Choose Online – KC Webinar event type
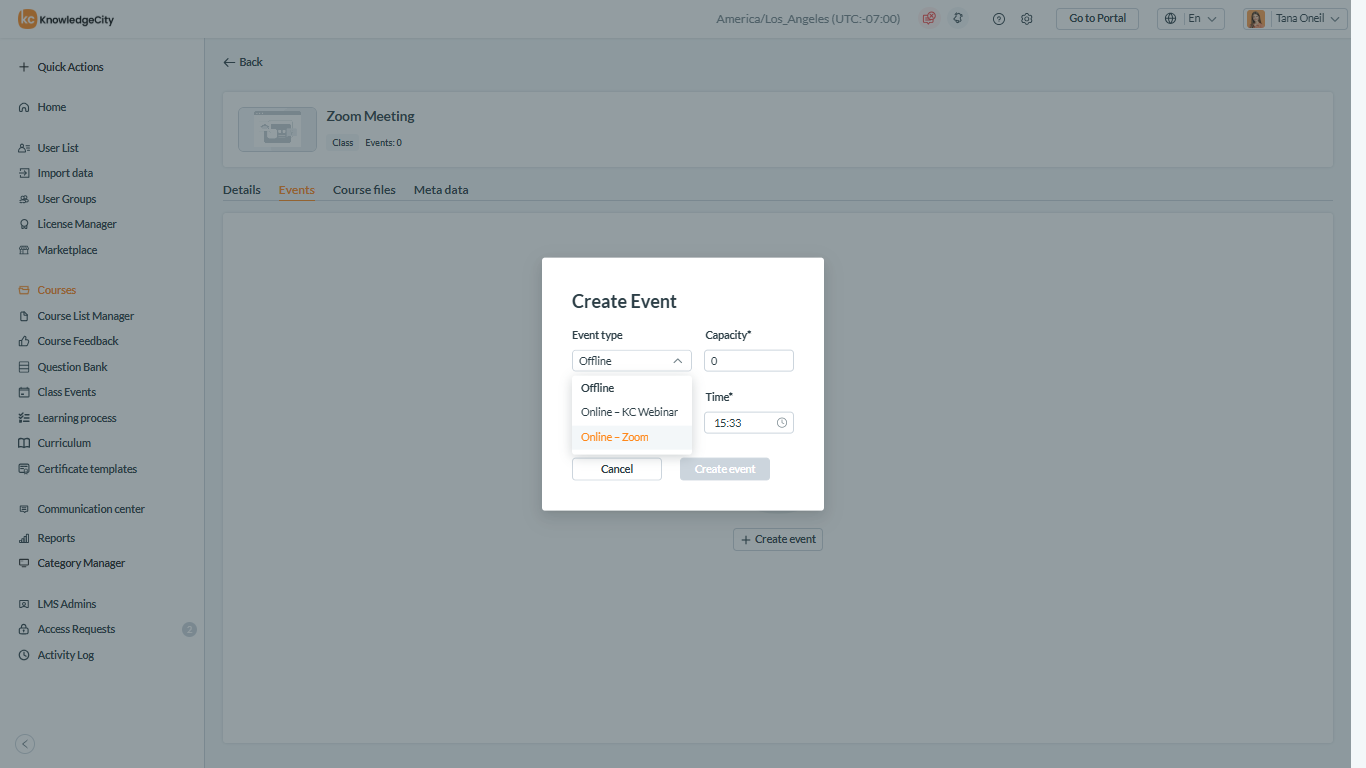Screen dimensions: 1366x768 coord(629,412)
